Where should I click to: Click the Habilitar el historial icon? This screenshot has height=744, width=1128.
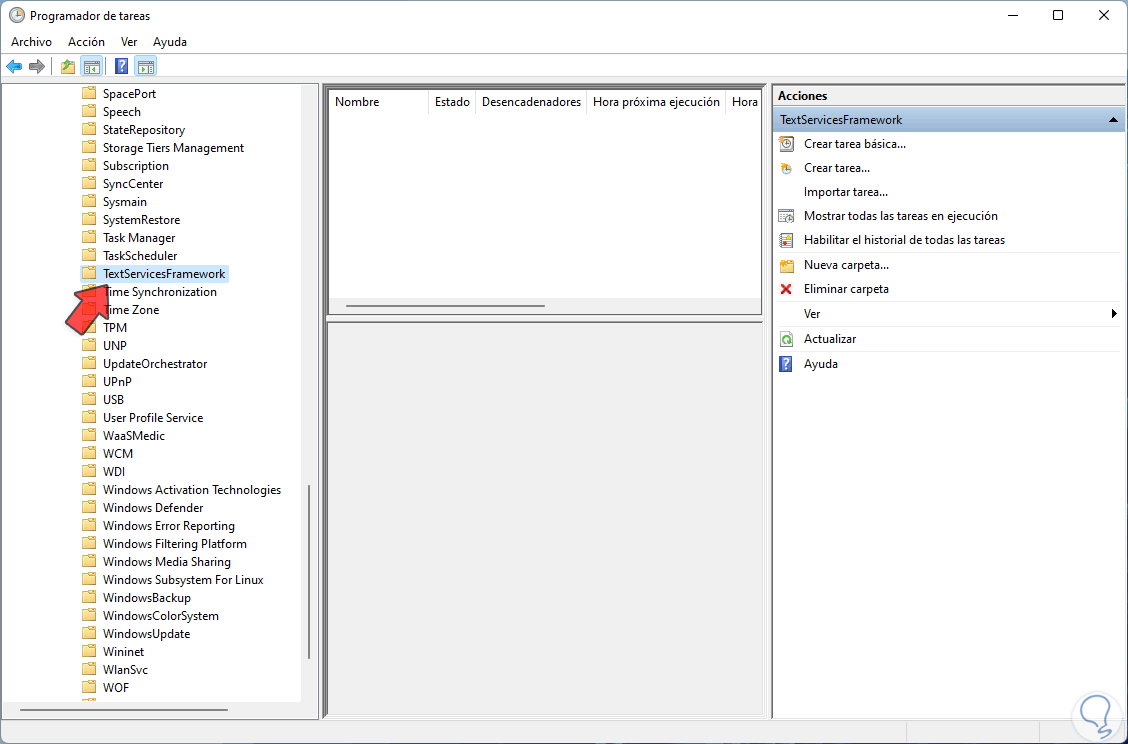pos(786,240)
